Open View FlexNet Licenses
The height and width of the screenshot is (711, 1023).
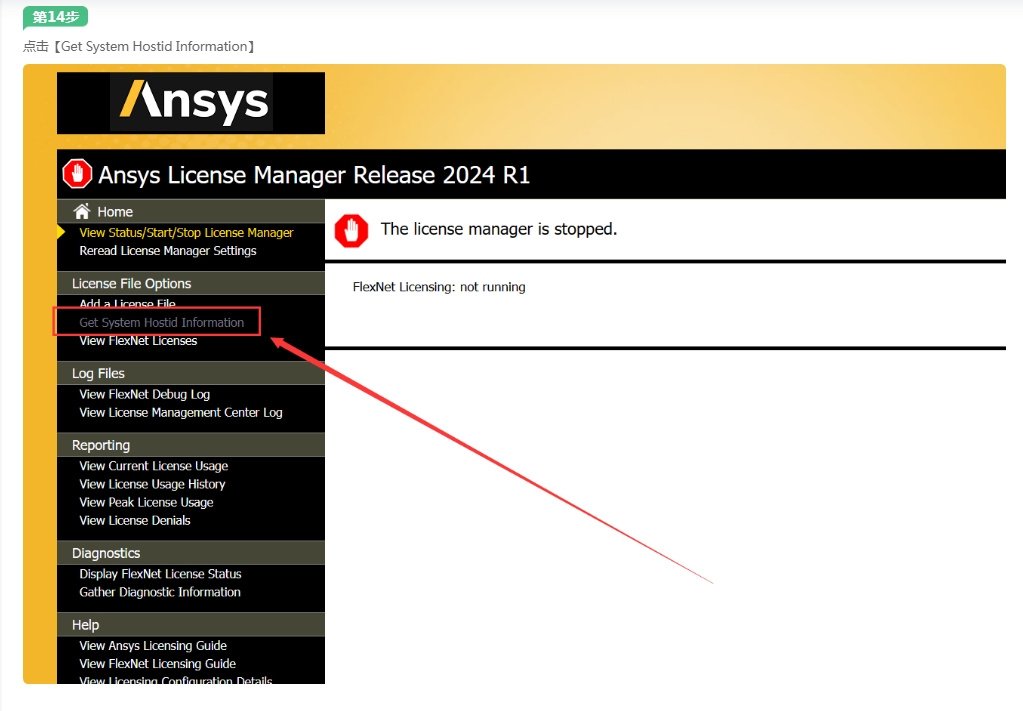(x=138, y=340)
